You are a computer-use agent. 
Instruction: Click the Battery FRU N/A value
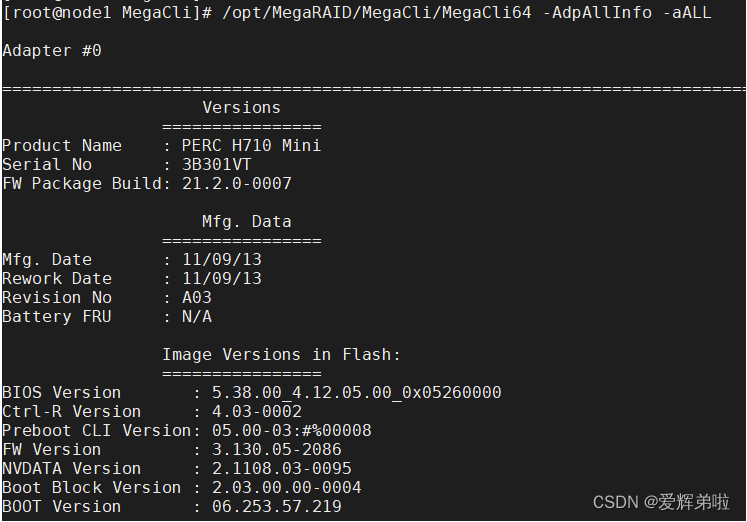point(196,316)
